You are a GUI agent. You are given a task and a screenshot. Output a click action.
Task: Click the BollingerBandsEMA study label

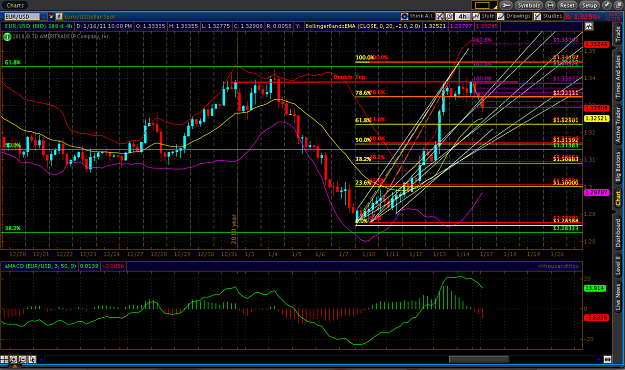(x=363, y=26)
